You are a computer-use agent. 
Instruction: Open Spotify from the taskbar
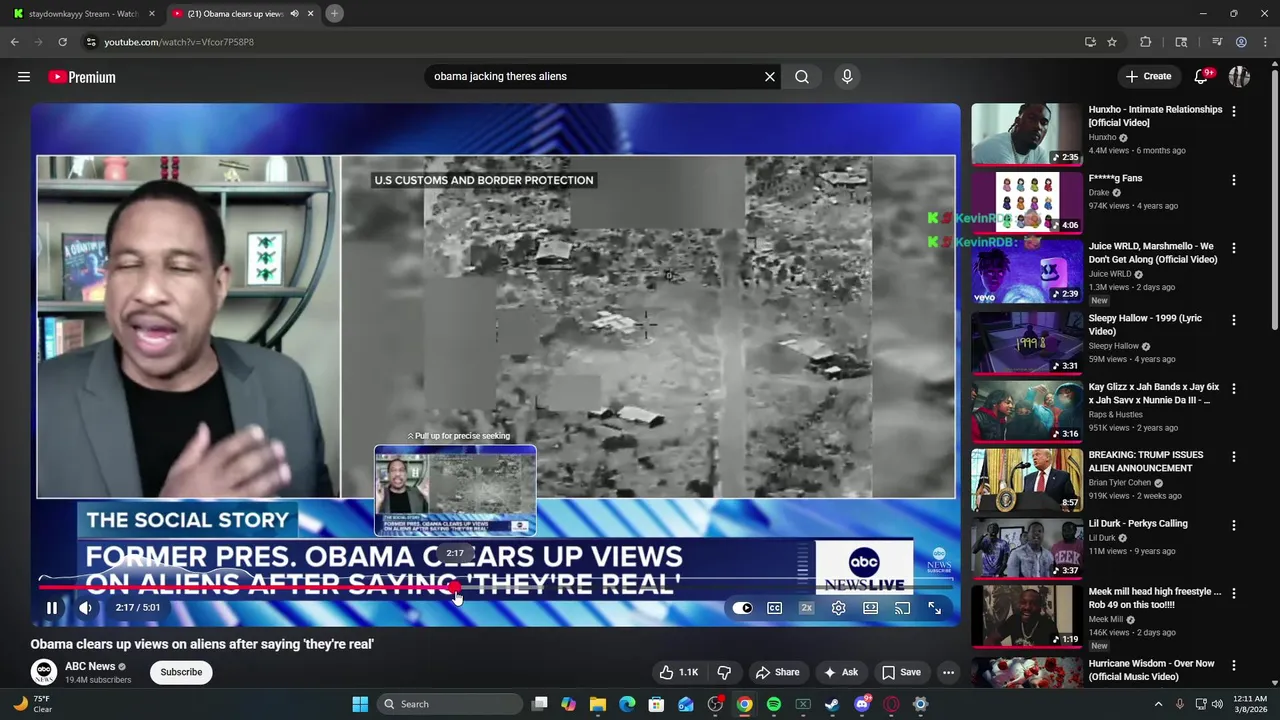[774, 704]
